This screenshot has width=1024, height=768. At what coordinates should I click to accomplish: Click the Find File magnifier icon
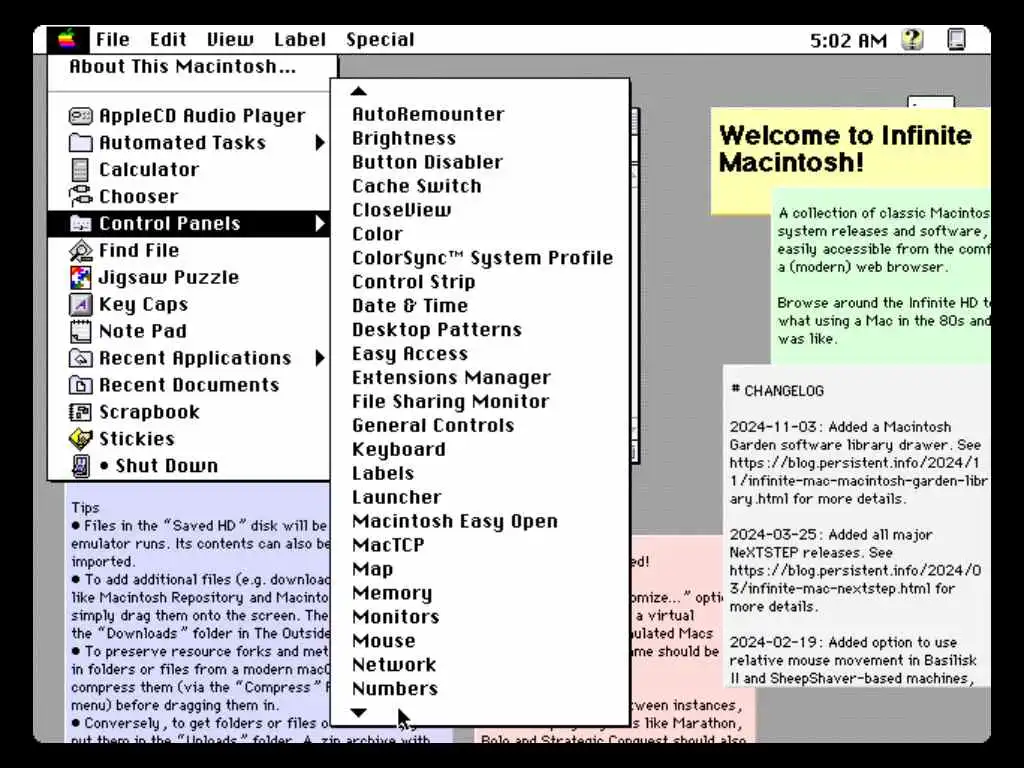tap(80, 250)
